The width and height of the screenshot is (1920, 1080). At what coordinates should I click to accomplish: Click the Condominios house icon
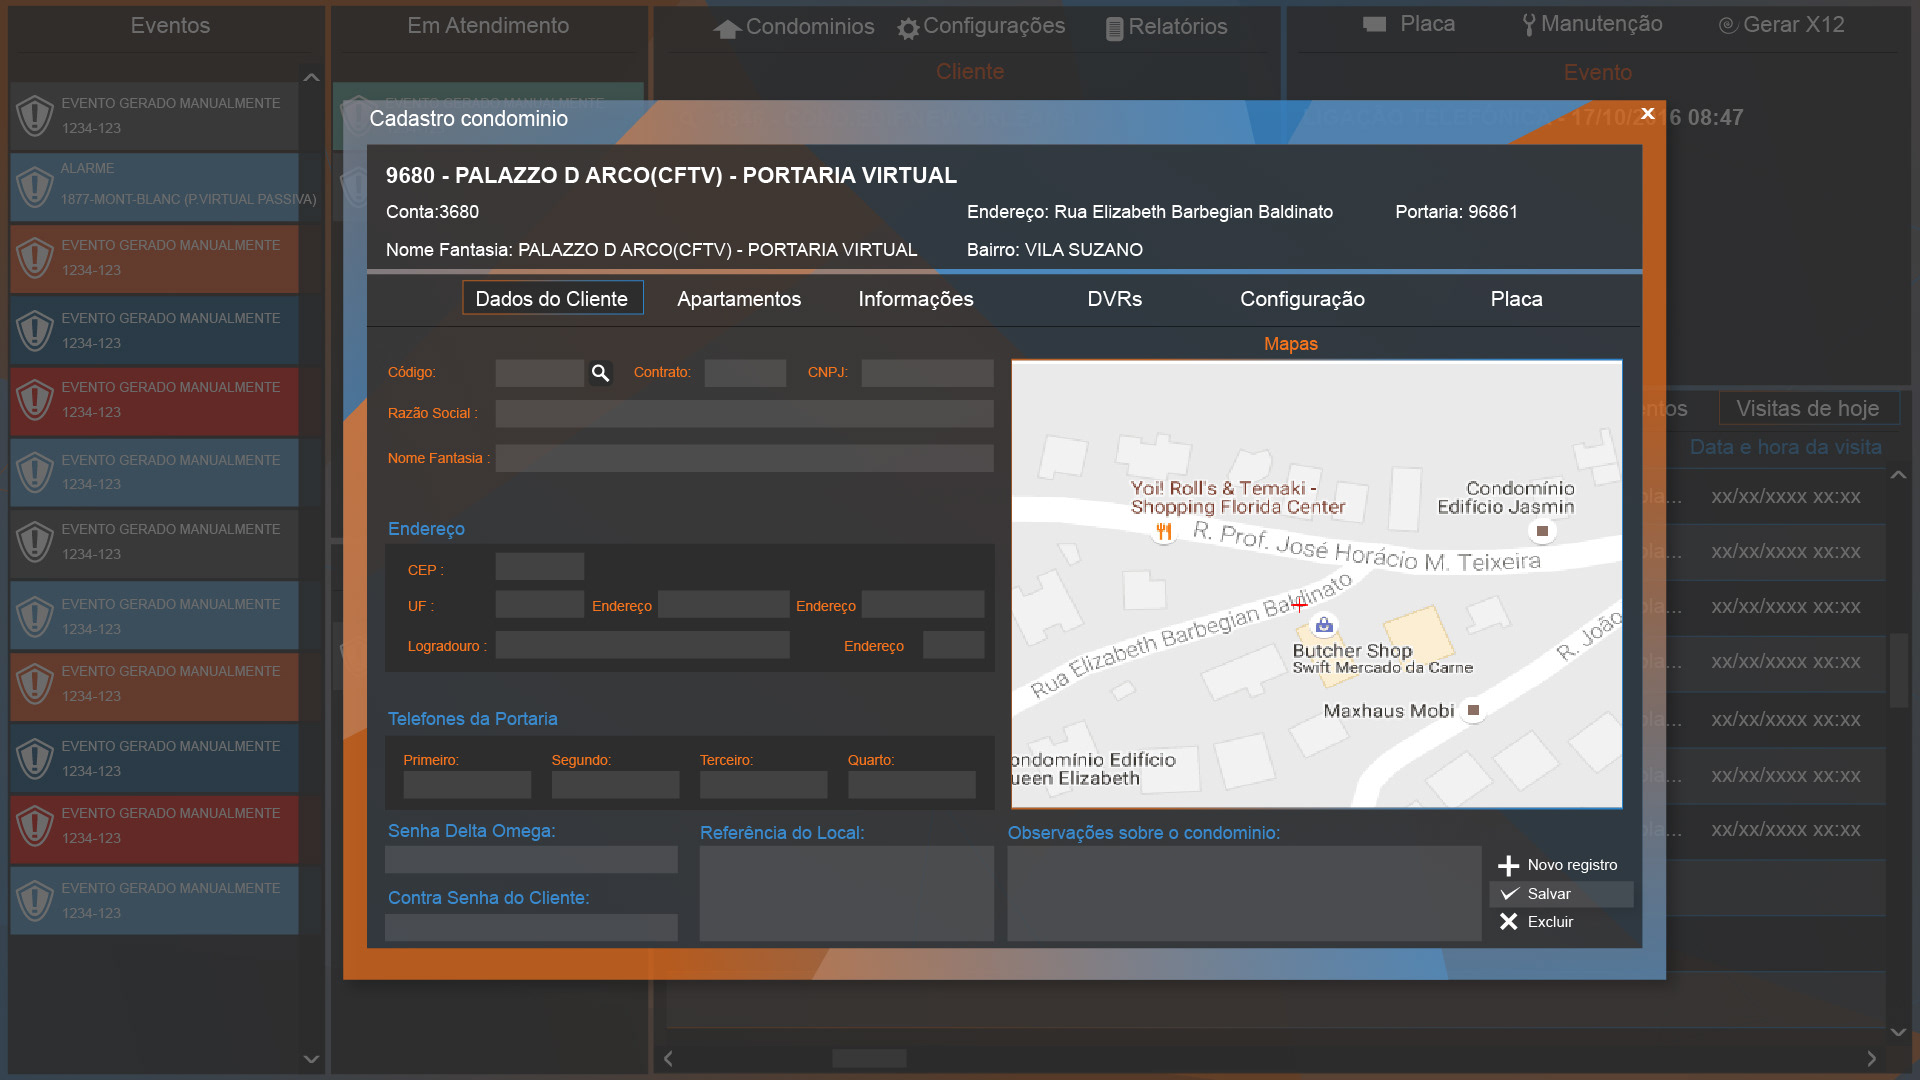tap(727, 28)
